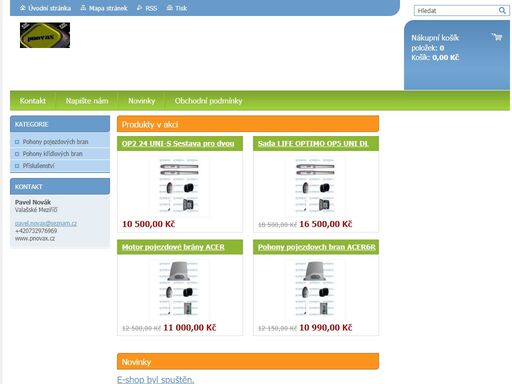The width and height of the screenshot is (512, 384).
Task: Click the bullet icon before Příslušenství
Action: [x=17, y=166]
